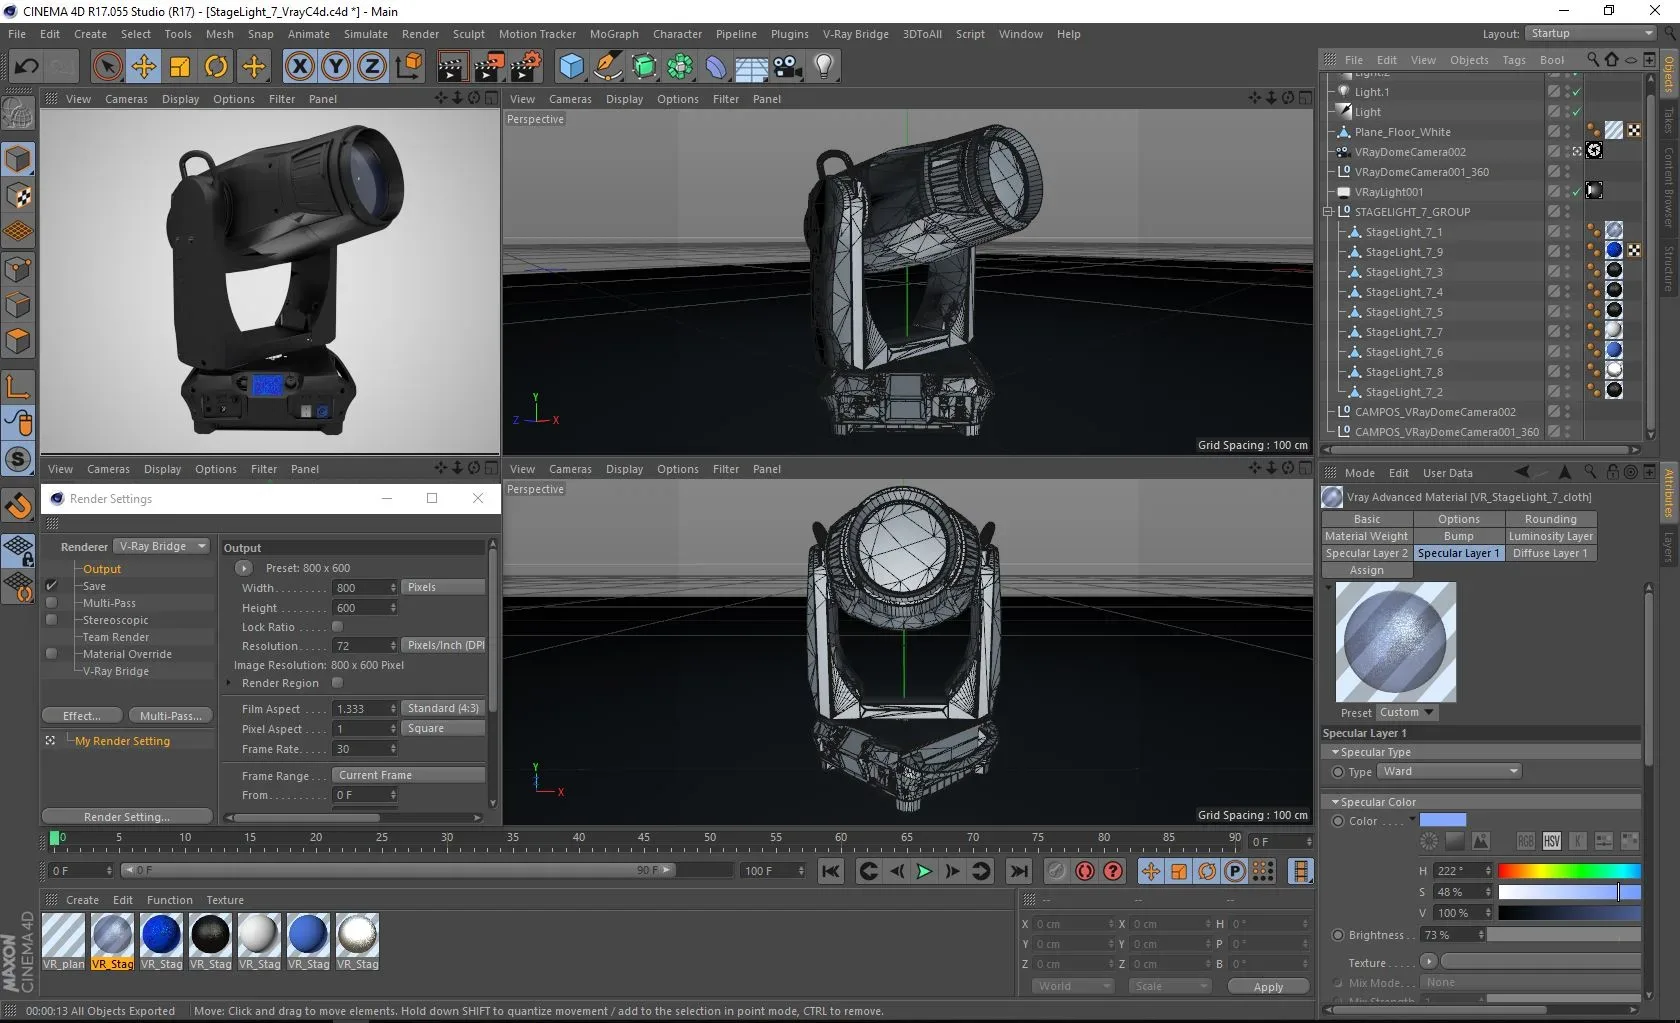Select the Rotate tool
The width and height of the screenshot is (1680, 1023).
pos(216,67)
